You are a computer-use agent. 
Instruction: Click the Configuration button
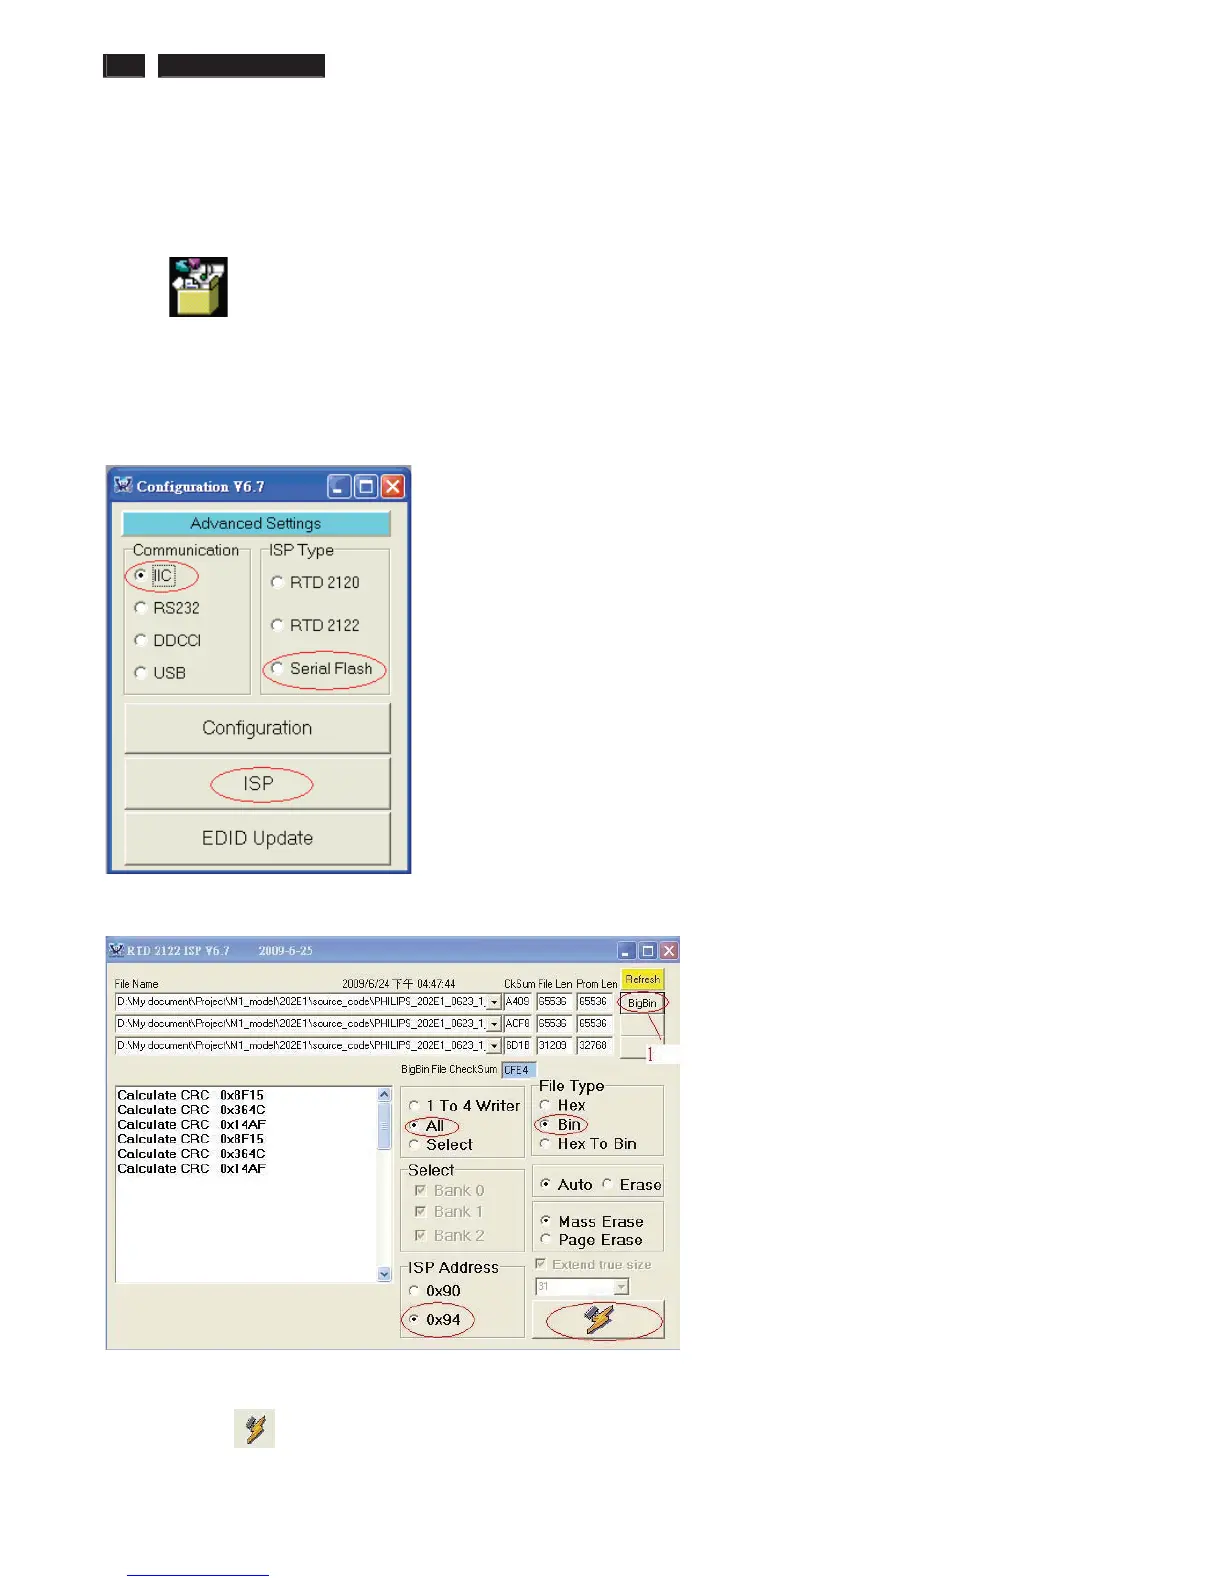pos(257,728)
